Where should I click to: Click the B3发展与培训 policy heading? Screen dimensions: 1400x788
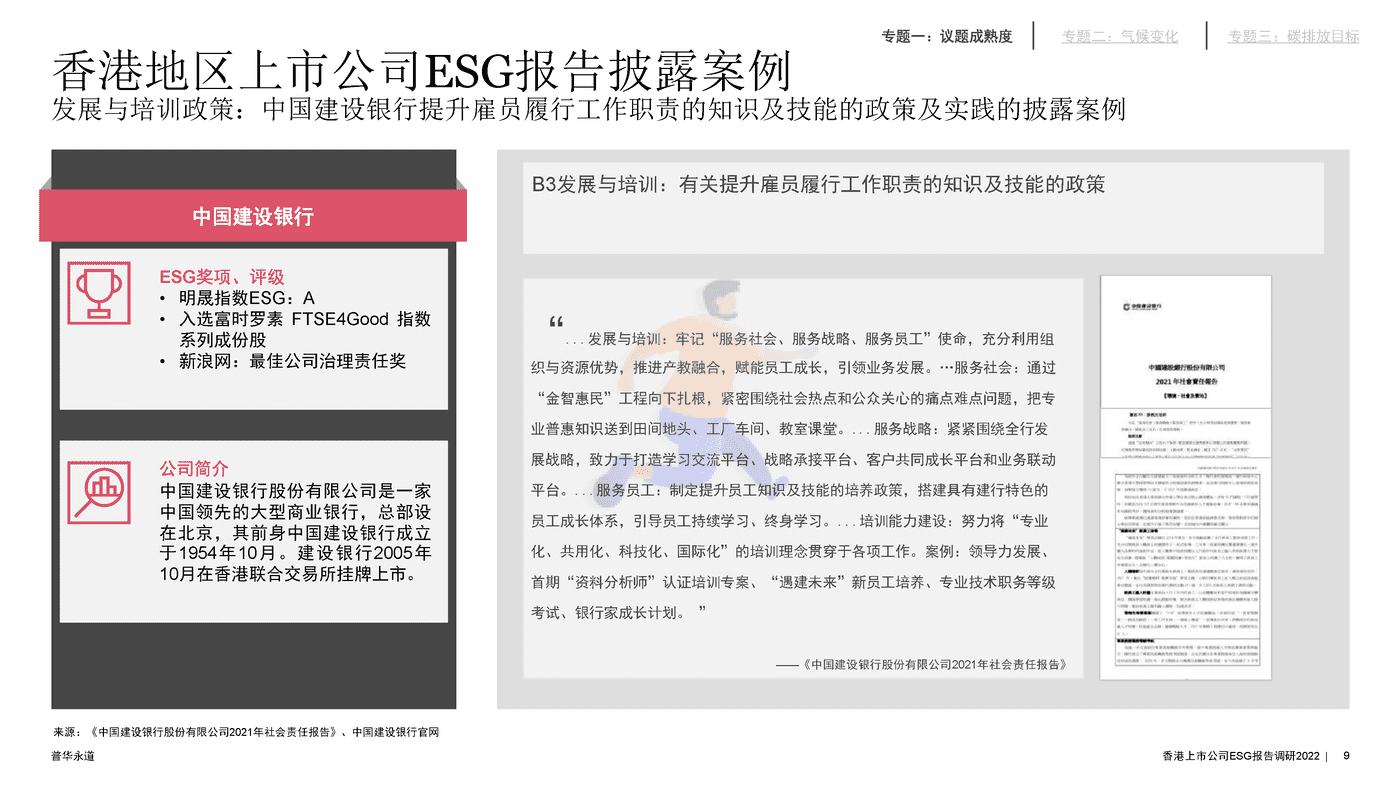tap(818, 184)
